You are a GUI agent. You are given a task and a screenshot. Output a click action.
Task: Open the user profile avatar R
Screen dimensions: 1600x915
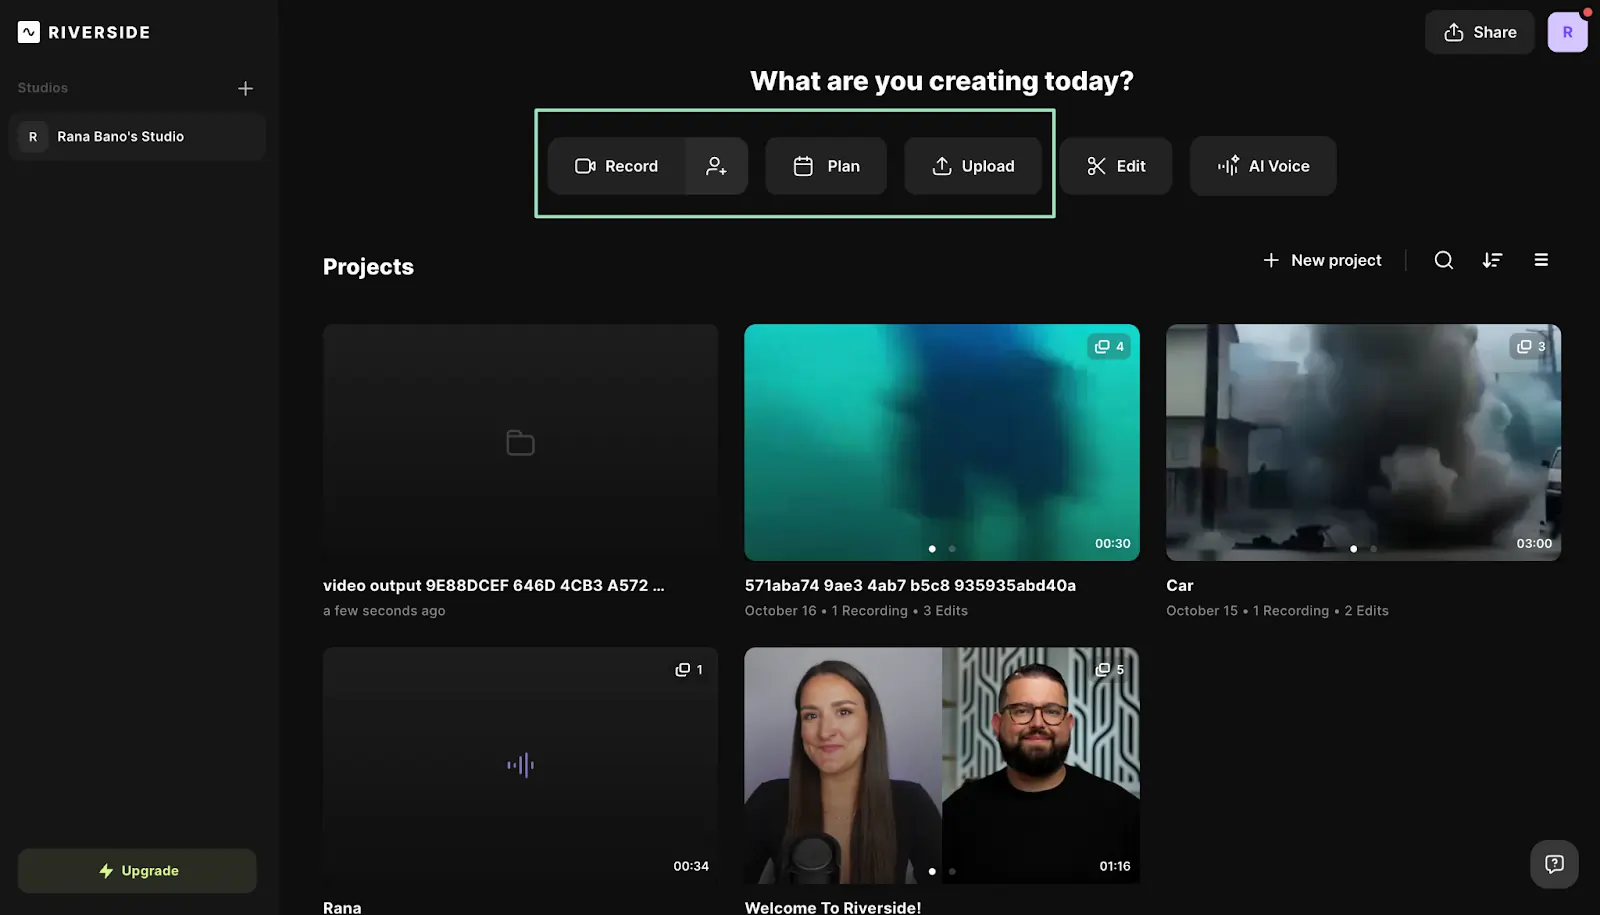pos(1567,32)
